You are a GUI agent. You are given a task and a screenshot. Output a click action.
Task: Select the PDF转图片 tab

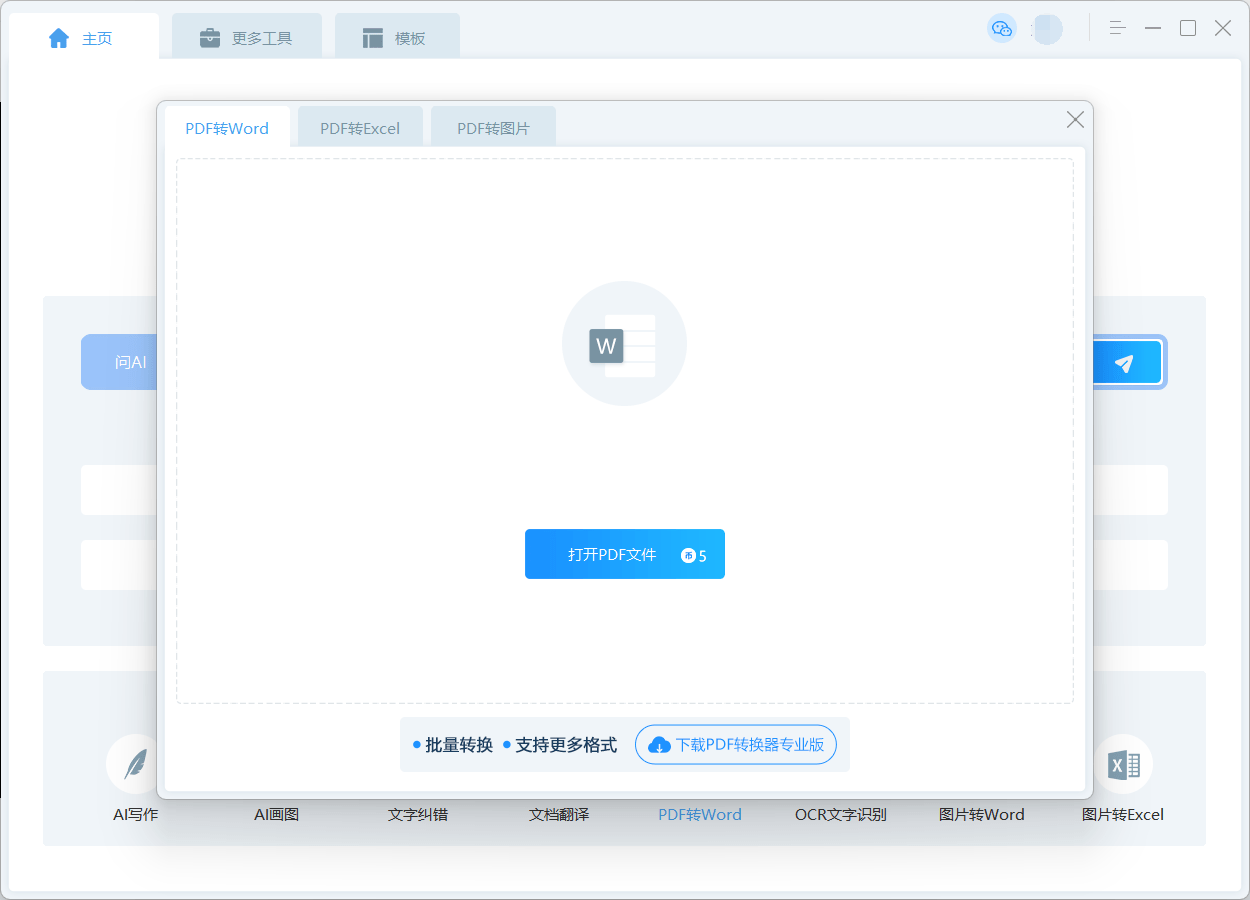pos(493,127)
